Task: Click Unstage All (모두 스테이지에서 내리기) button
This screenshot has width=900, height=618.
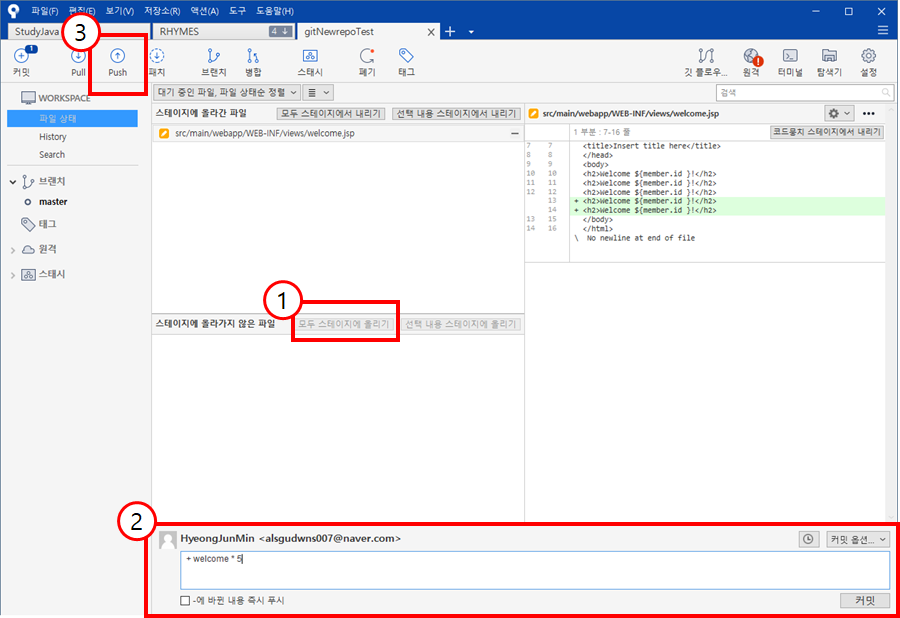Action: click(x=331, y=114)
